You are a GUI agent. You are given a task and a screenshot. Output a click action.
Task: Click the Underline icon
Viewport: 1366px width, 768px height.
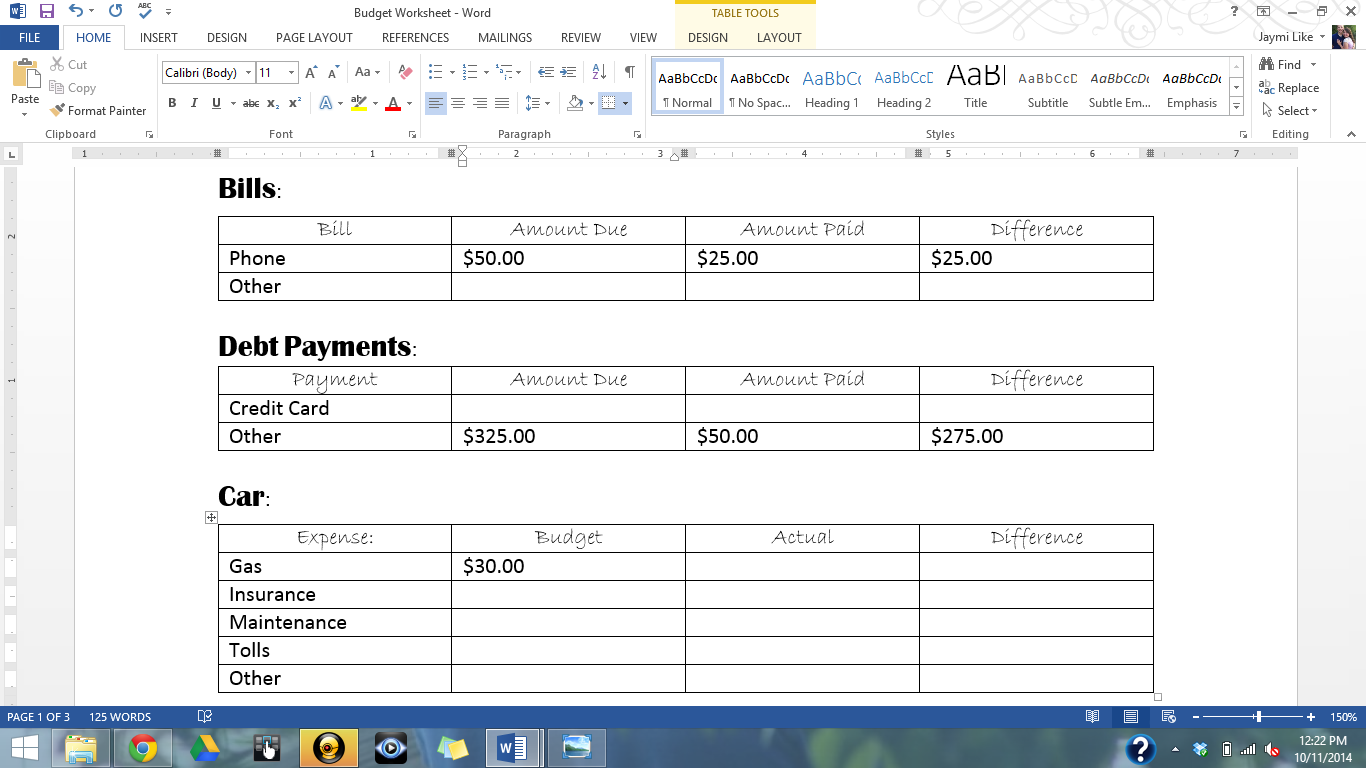coord(213,103)
